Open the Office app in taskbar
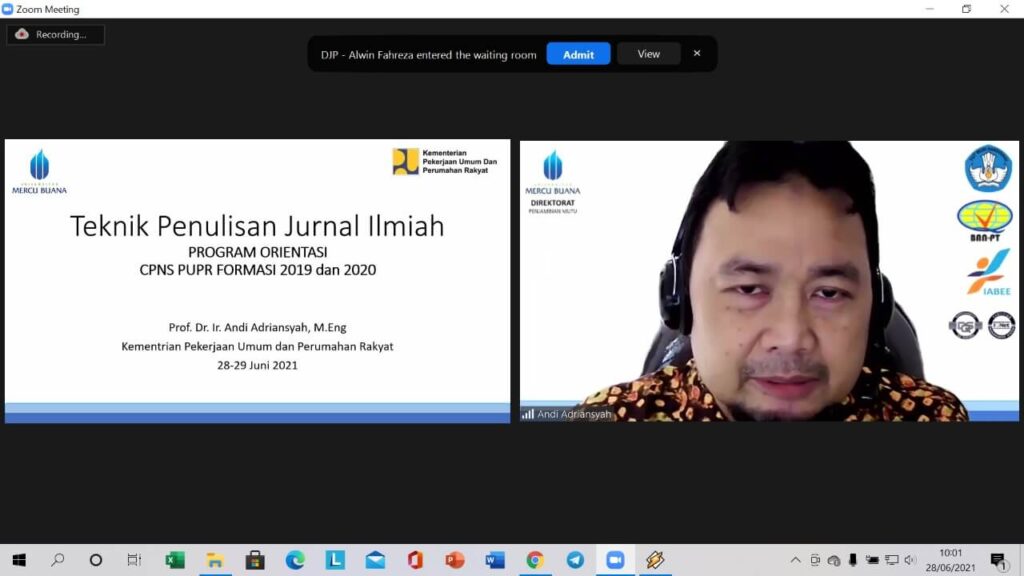1024x576 pixels. (x=415, y=560)
